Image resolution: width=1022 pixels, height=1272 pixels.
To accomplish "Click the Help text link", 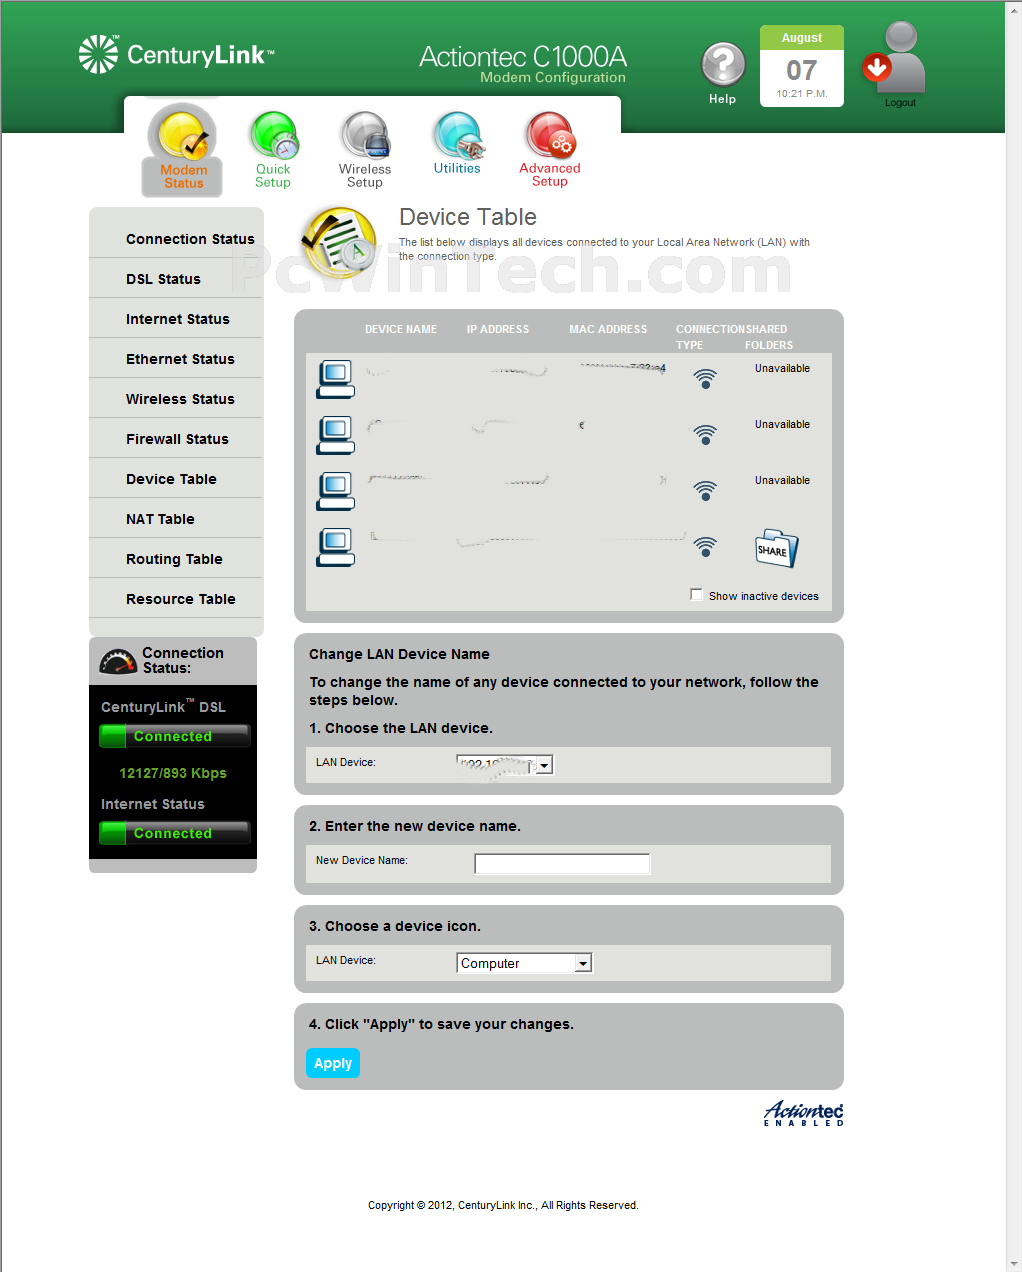I will click(722, 99).
